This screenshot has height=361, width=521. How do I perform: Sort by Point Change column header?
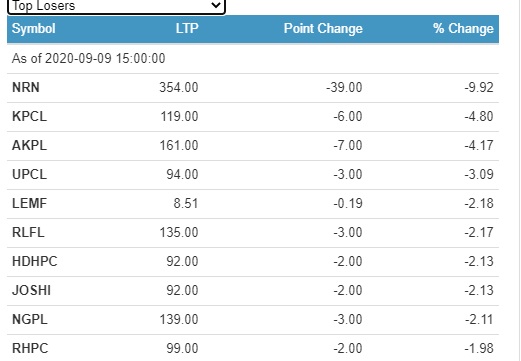pos(323,29)
